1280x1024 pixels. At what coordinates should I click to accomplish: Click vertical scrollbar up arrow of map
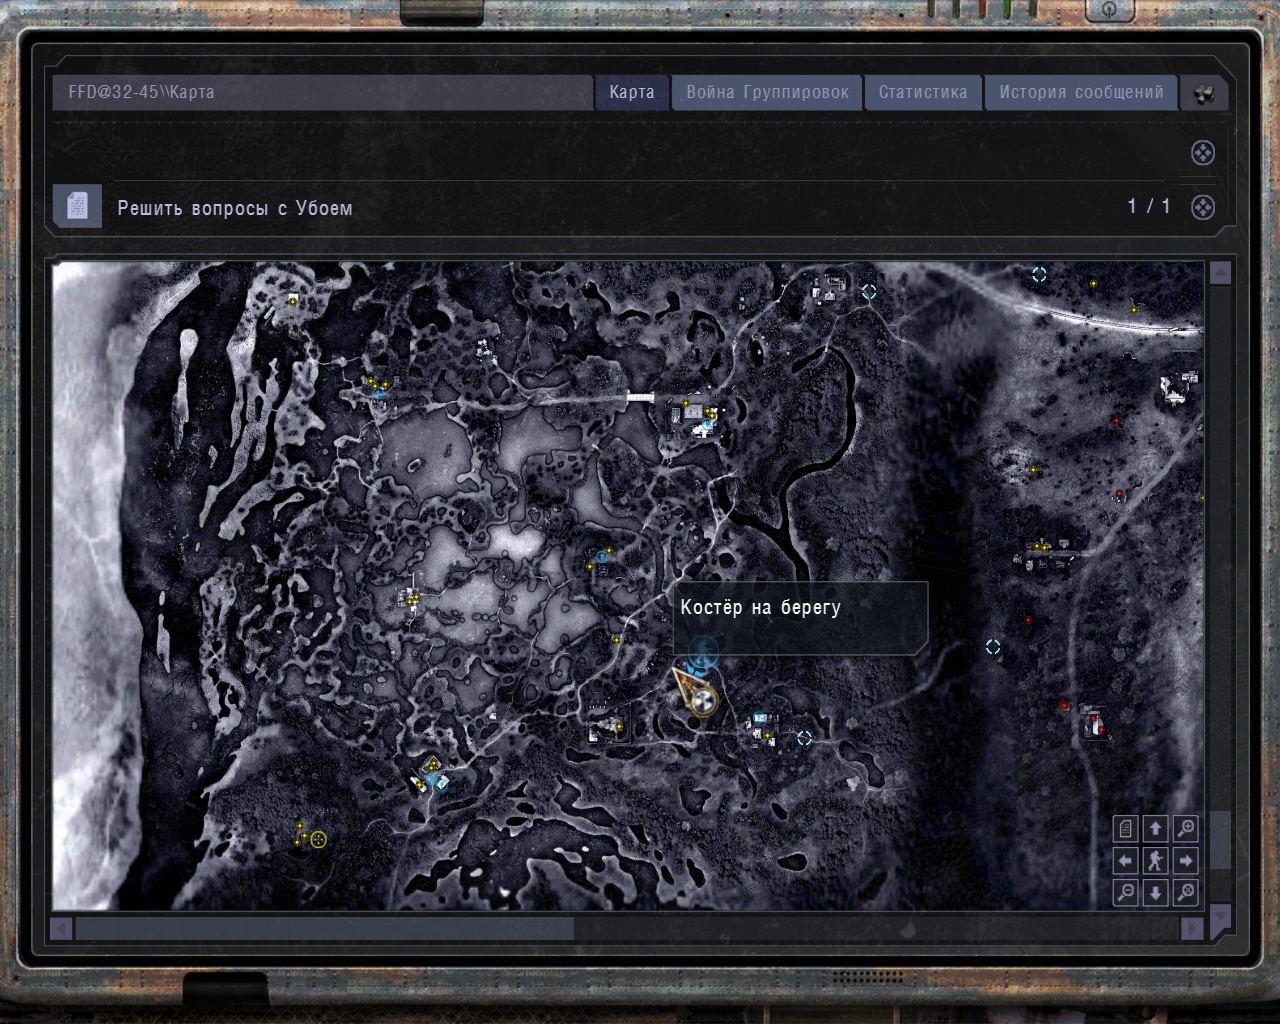[1220, 273]
